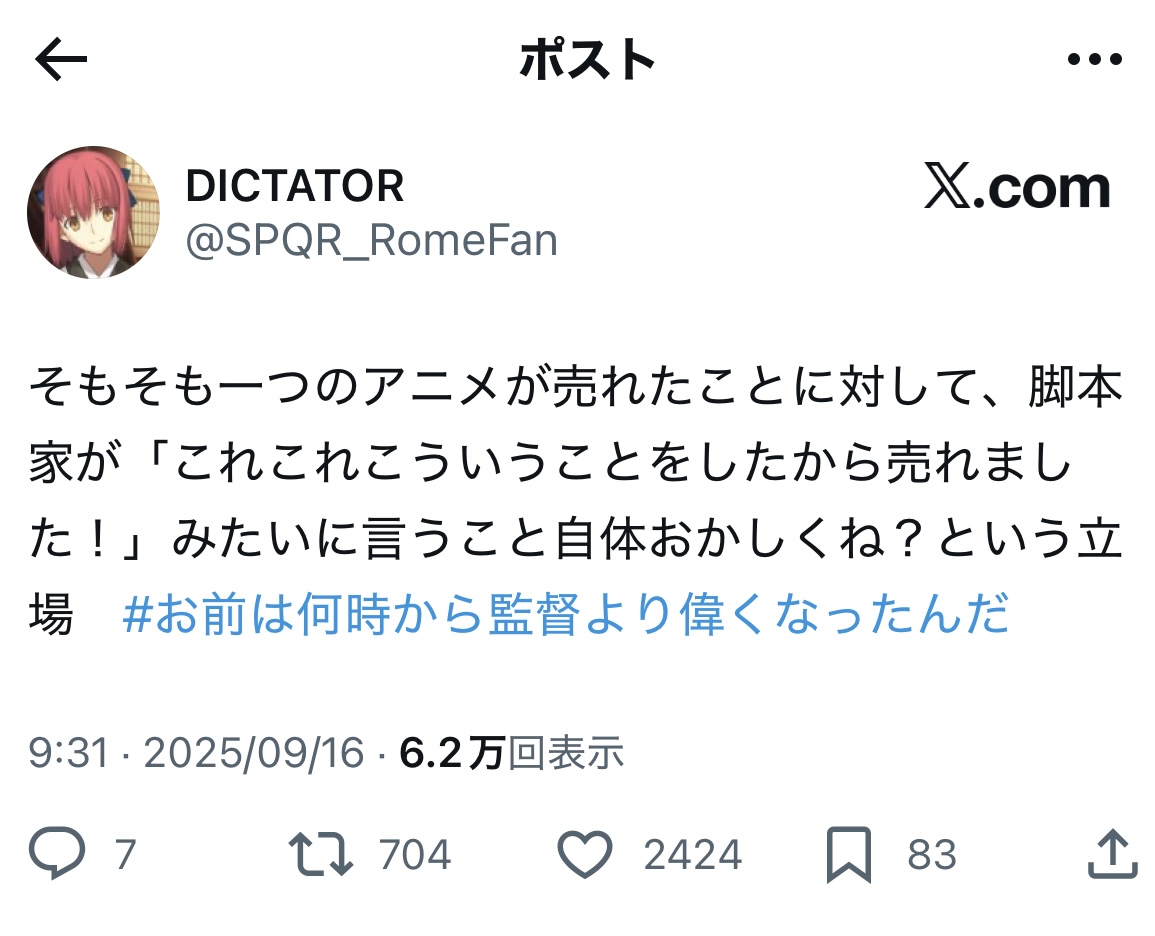Screen dimensions: 1155x936
Task: Open the three-dot more options menu
Action: coord(1095,59)
